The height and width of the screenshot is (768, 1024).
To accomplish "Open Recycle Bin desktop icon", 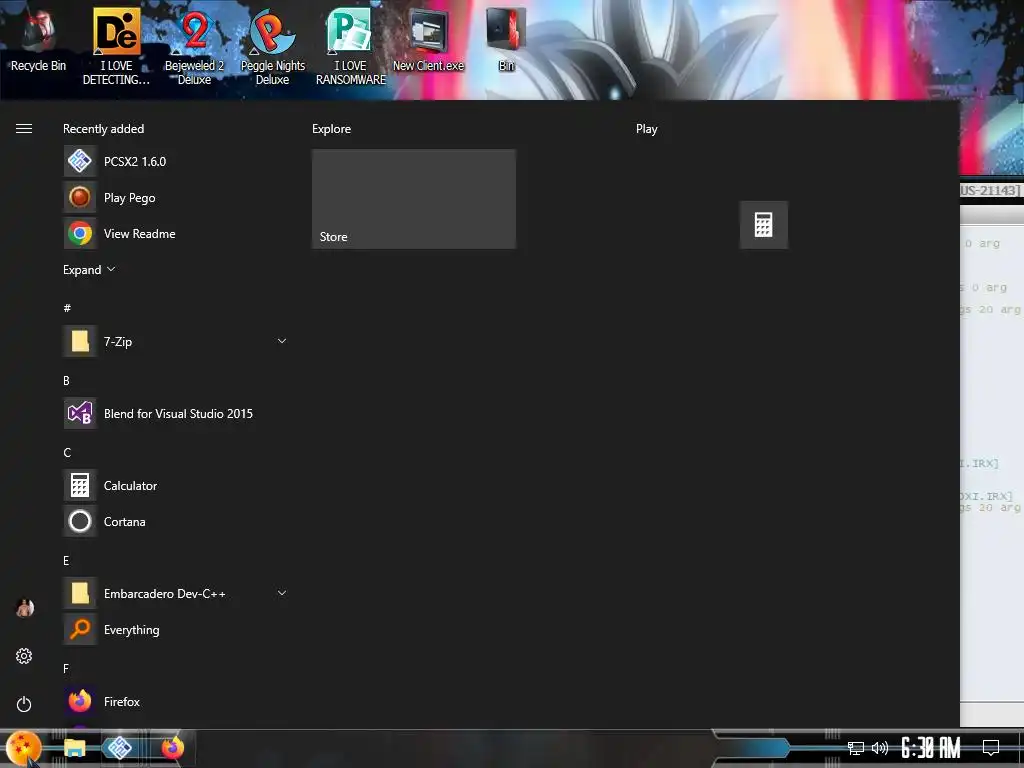I will pos(38,39).
